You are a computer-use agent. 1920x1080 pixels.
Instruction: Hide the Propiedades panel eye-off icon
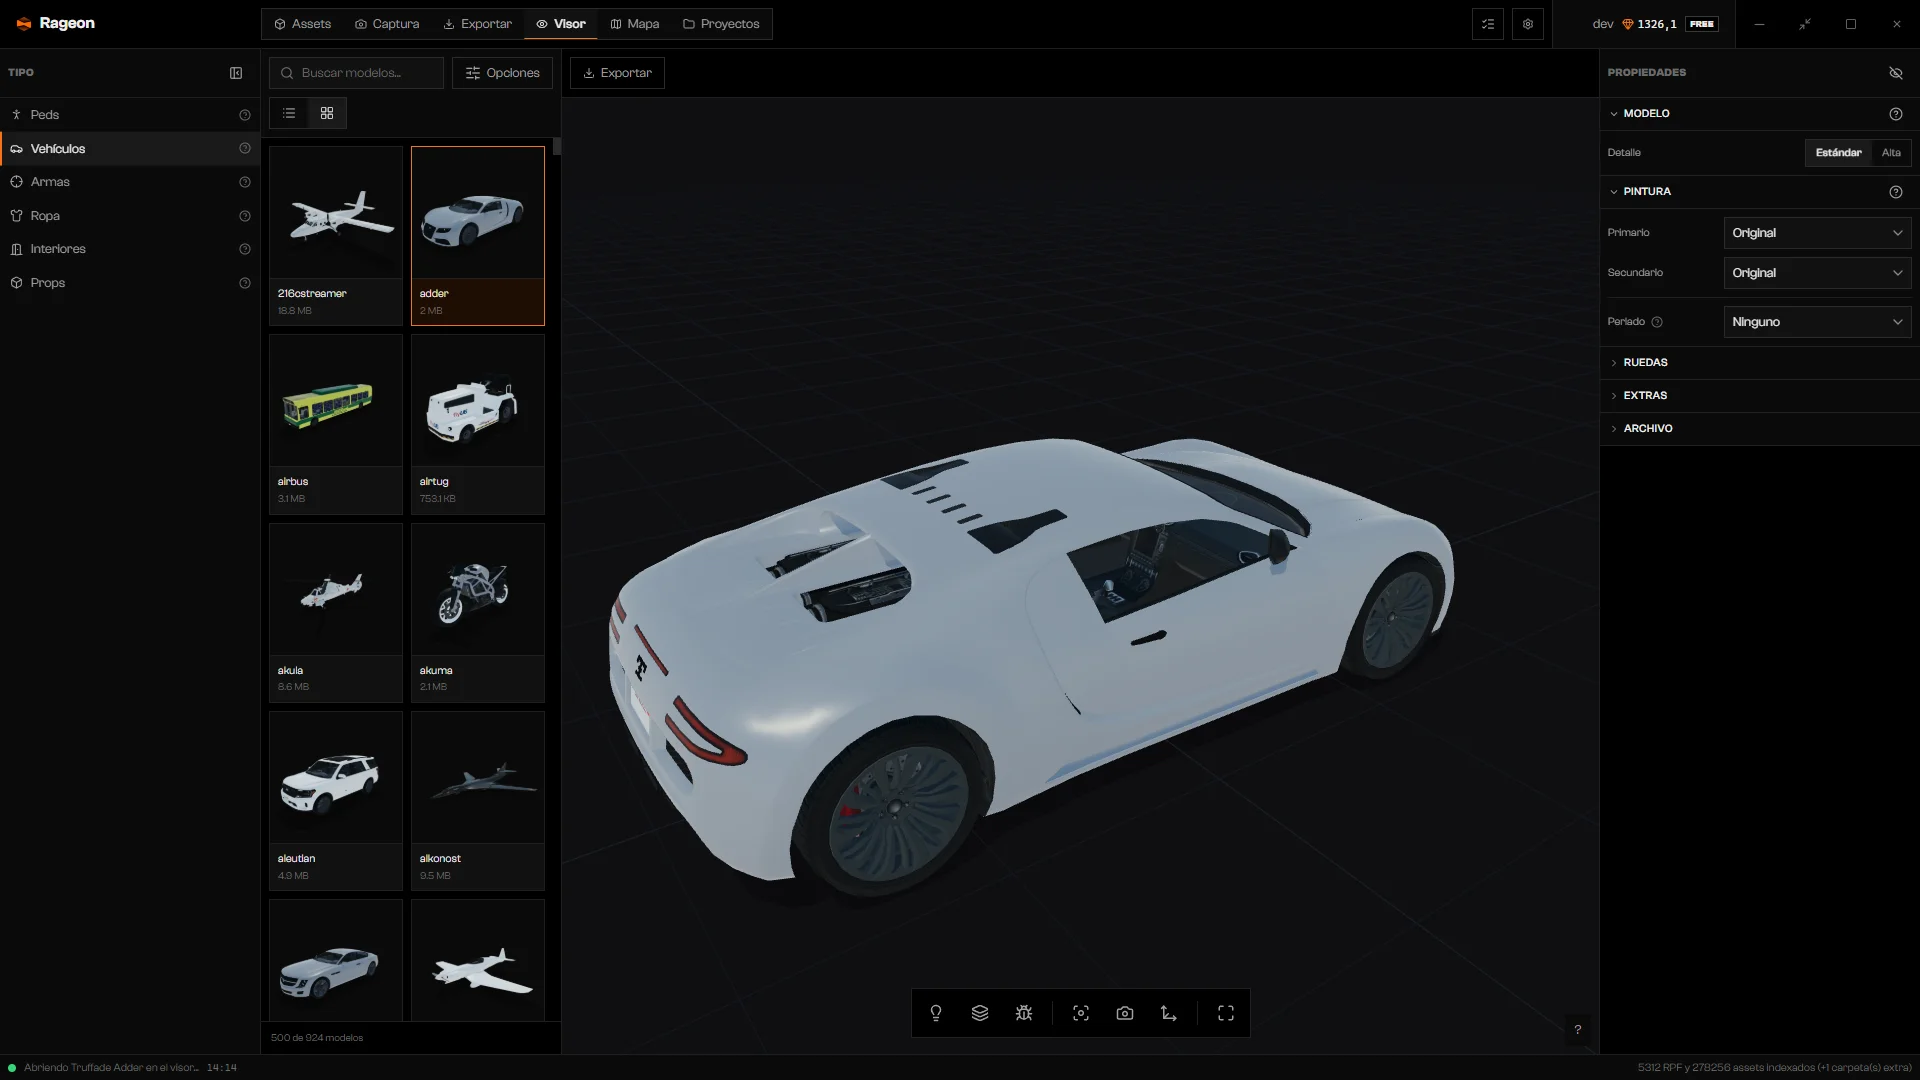pyautogui.click(x=1895, y=73)
